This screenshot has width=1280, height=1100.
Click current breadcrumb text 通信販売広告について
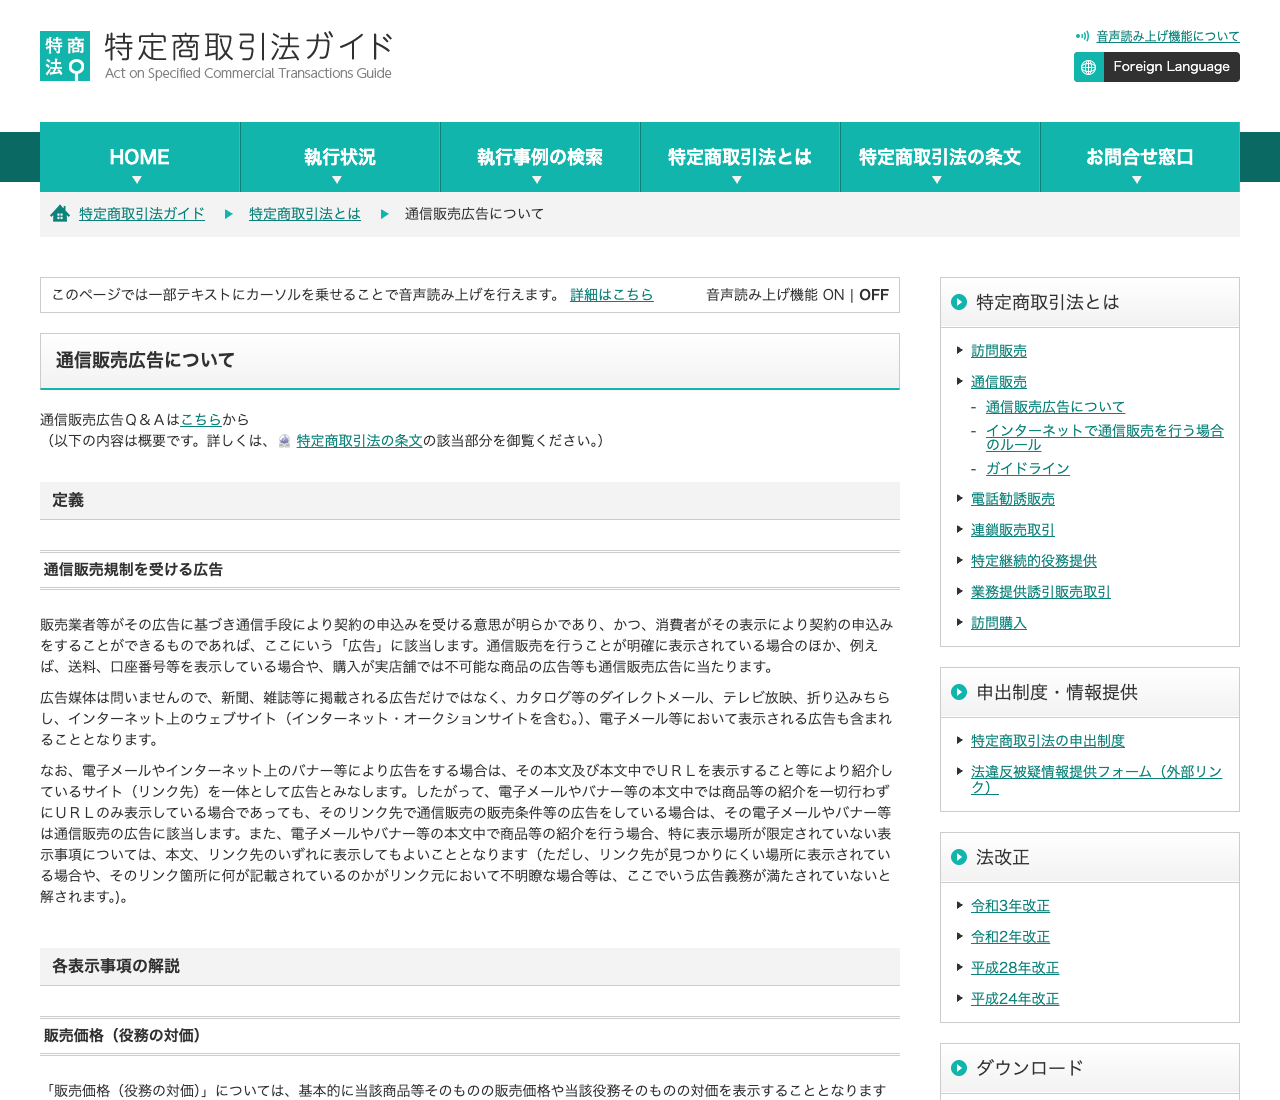click(x=474, y=214)
